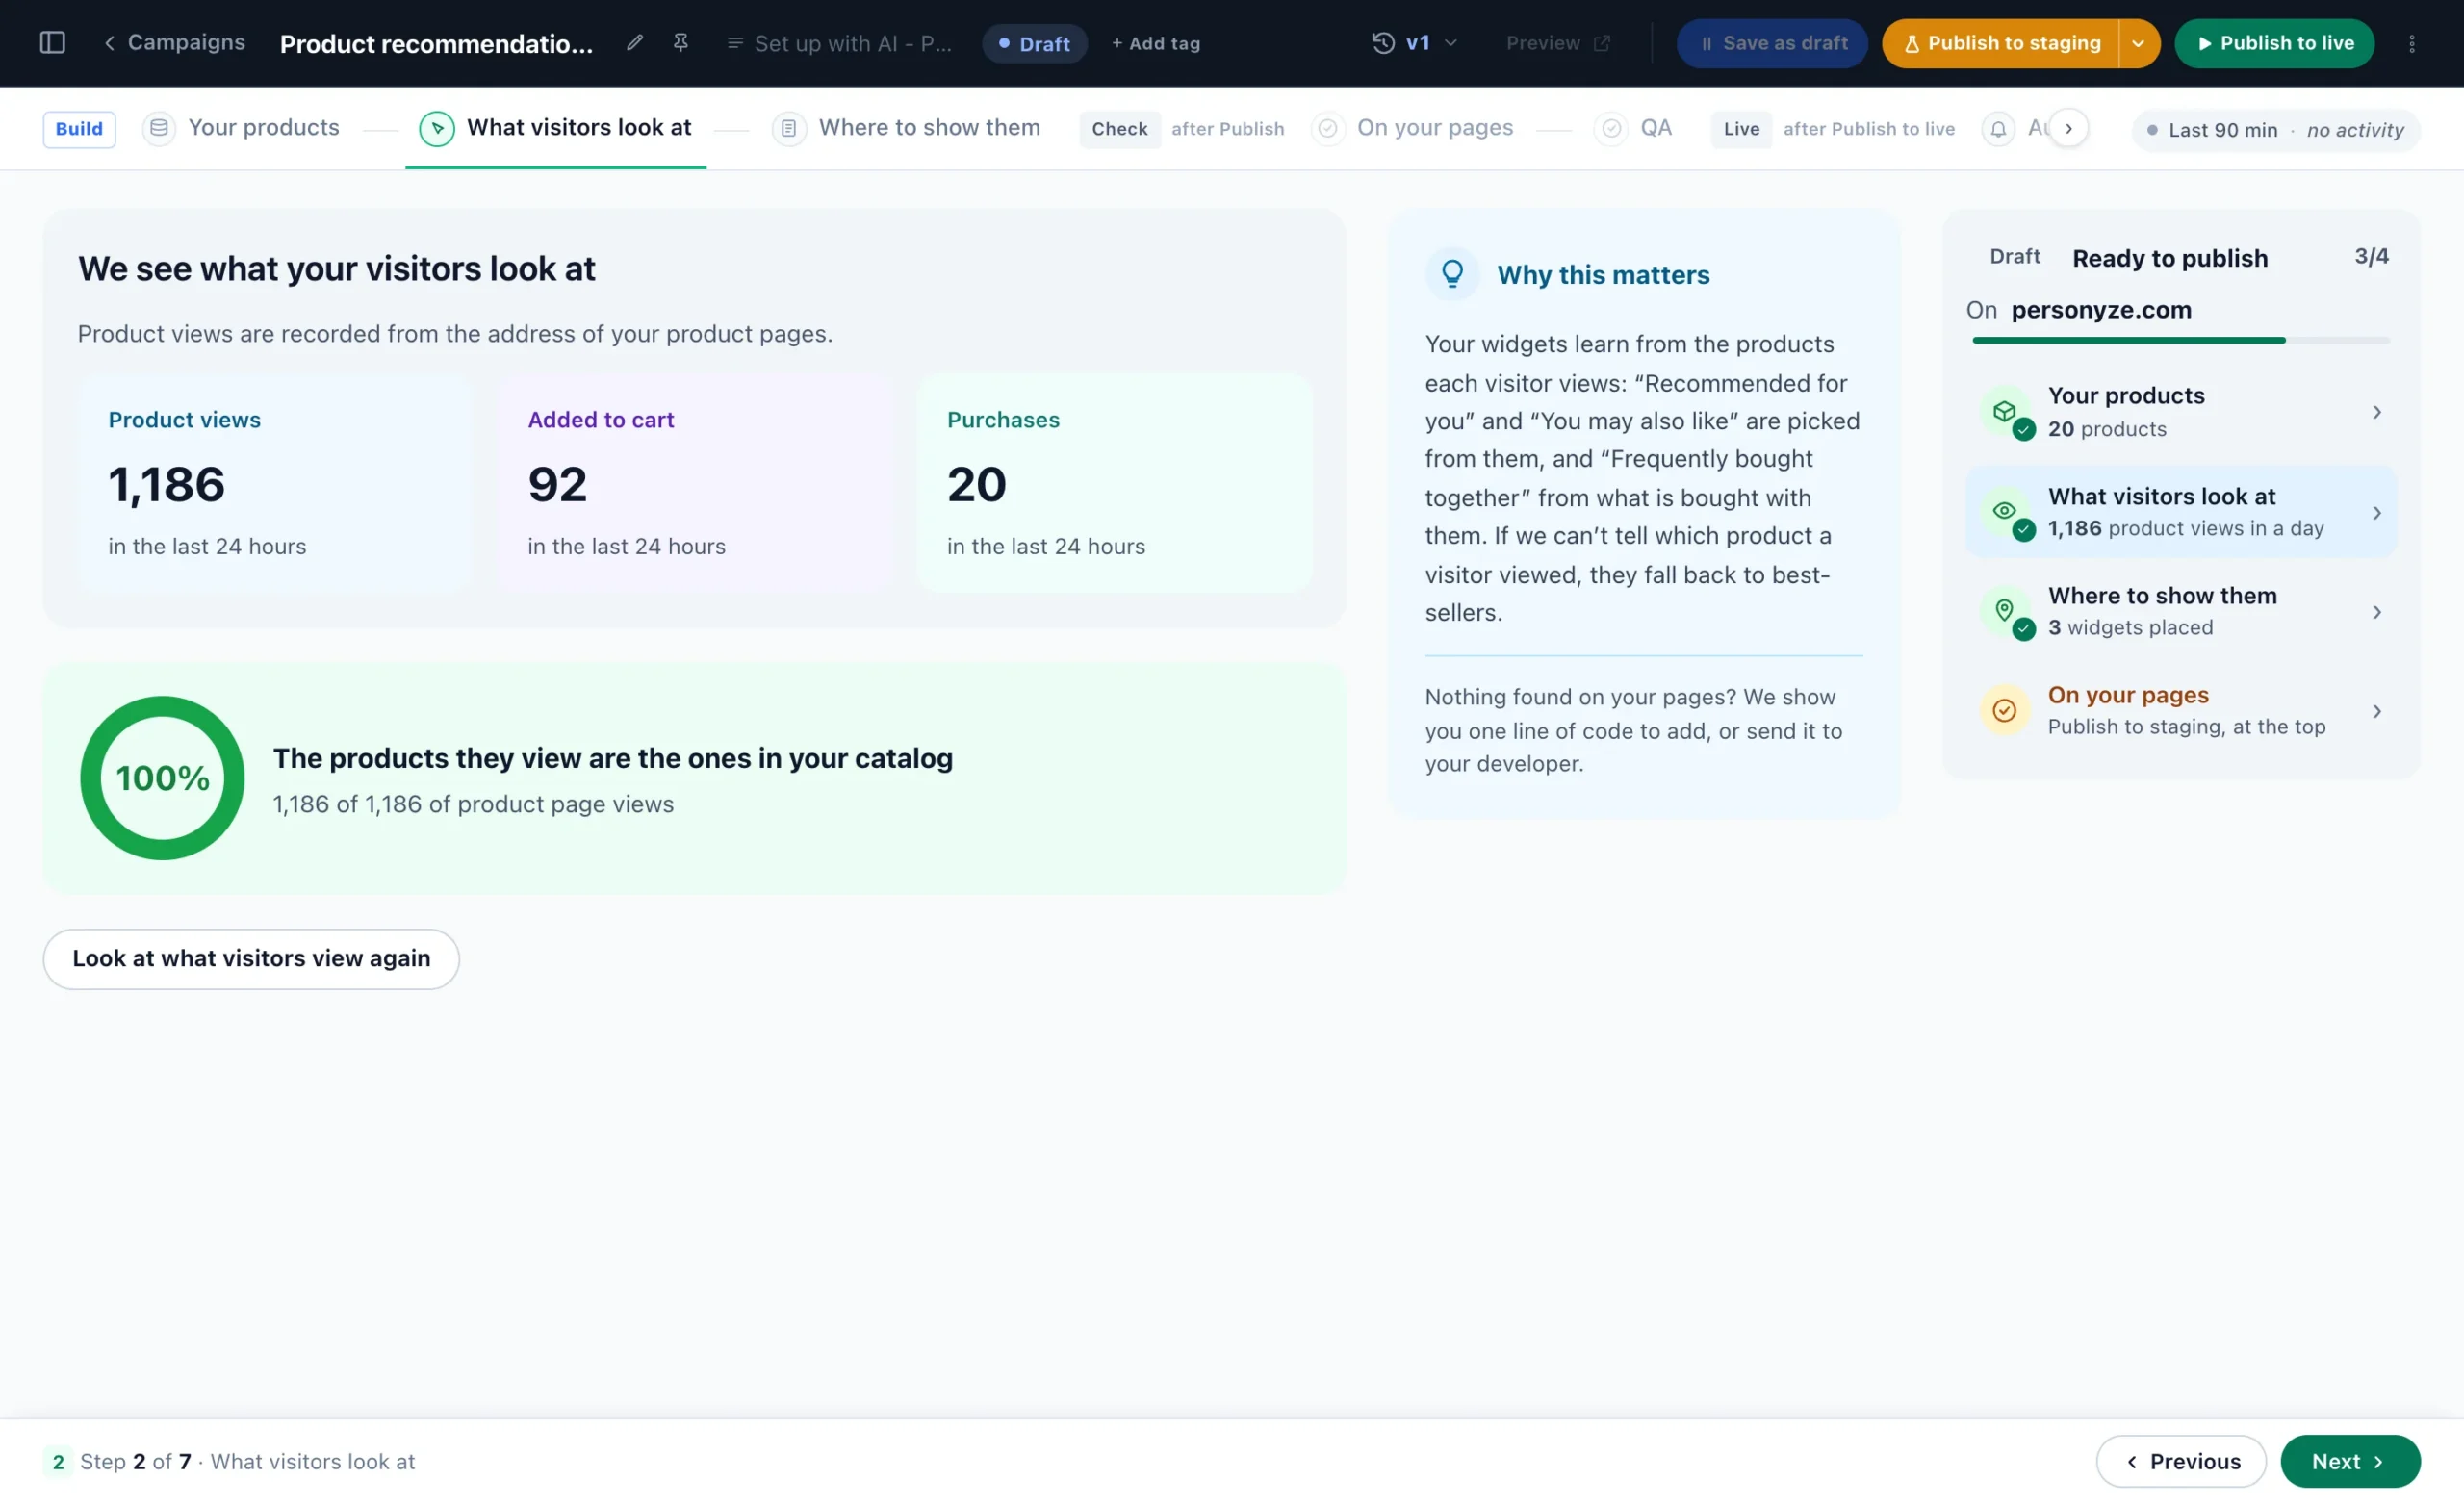Click the orange check icon beside On your pages

tap(2004, 711)
